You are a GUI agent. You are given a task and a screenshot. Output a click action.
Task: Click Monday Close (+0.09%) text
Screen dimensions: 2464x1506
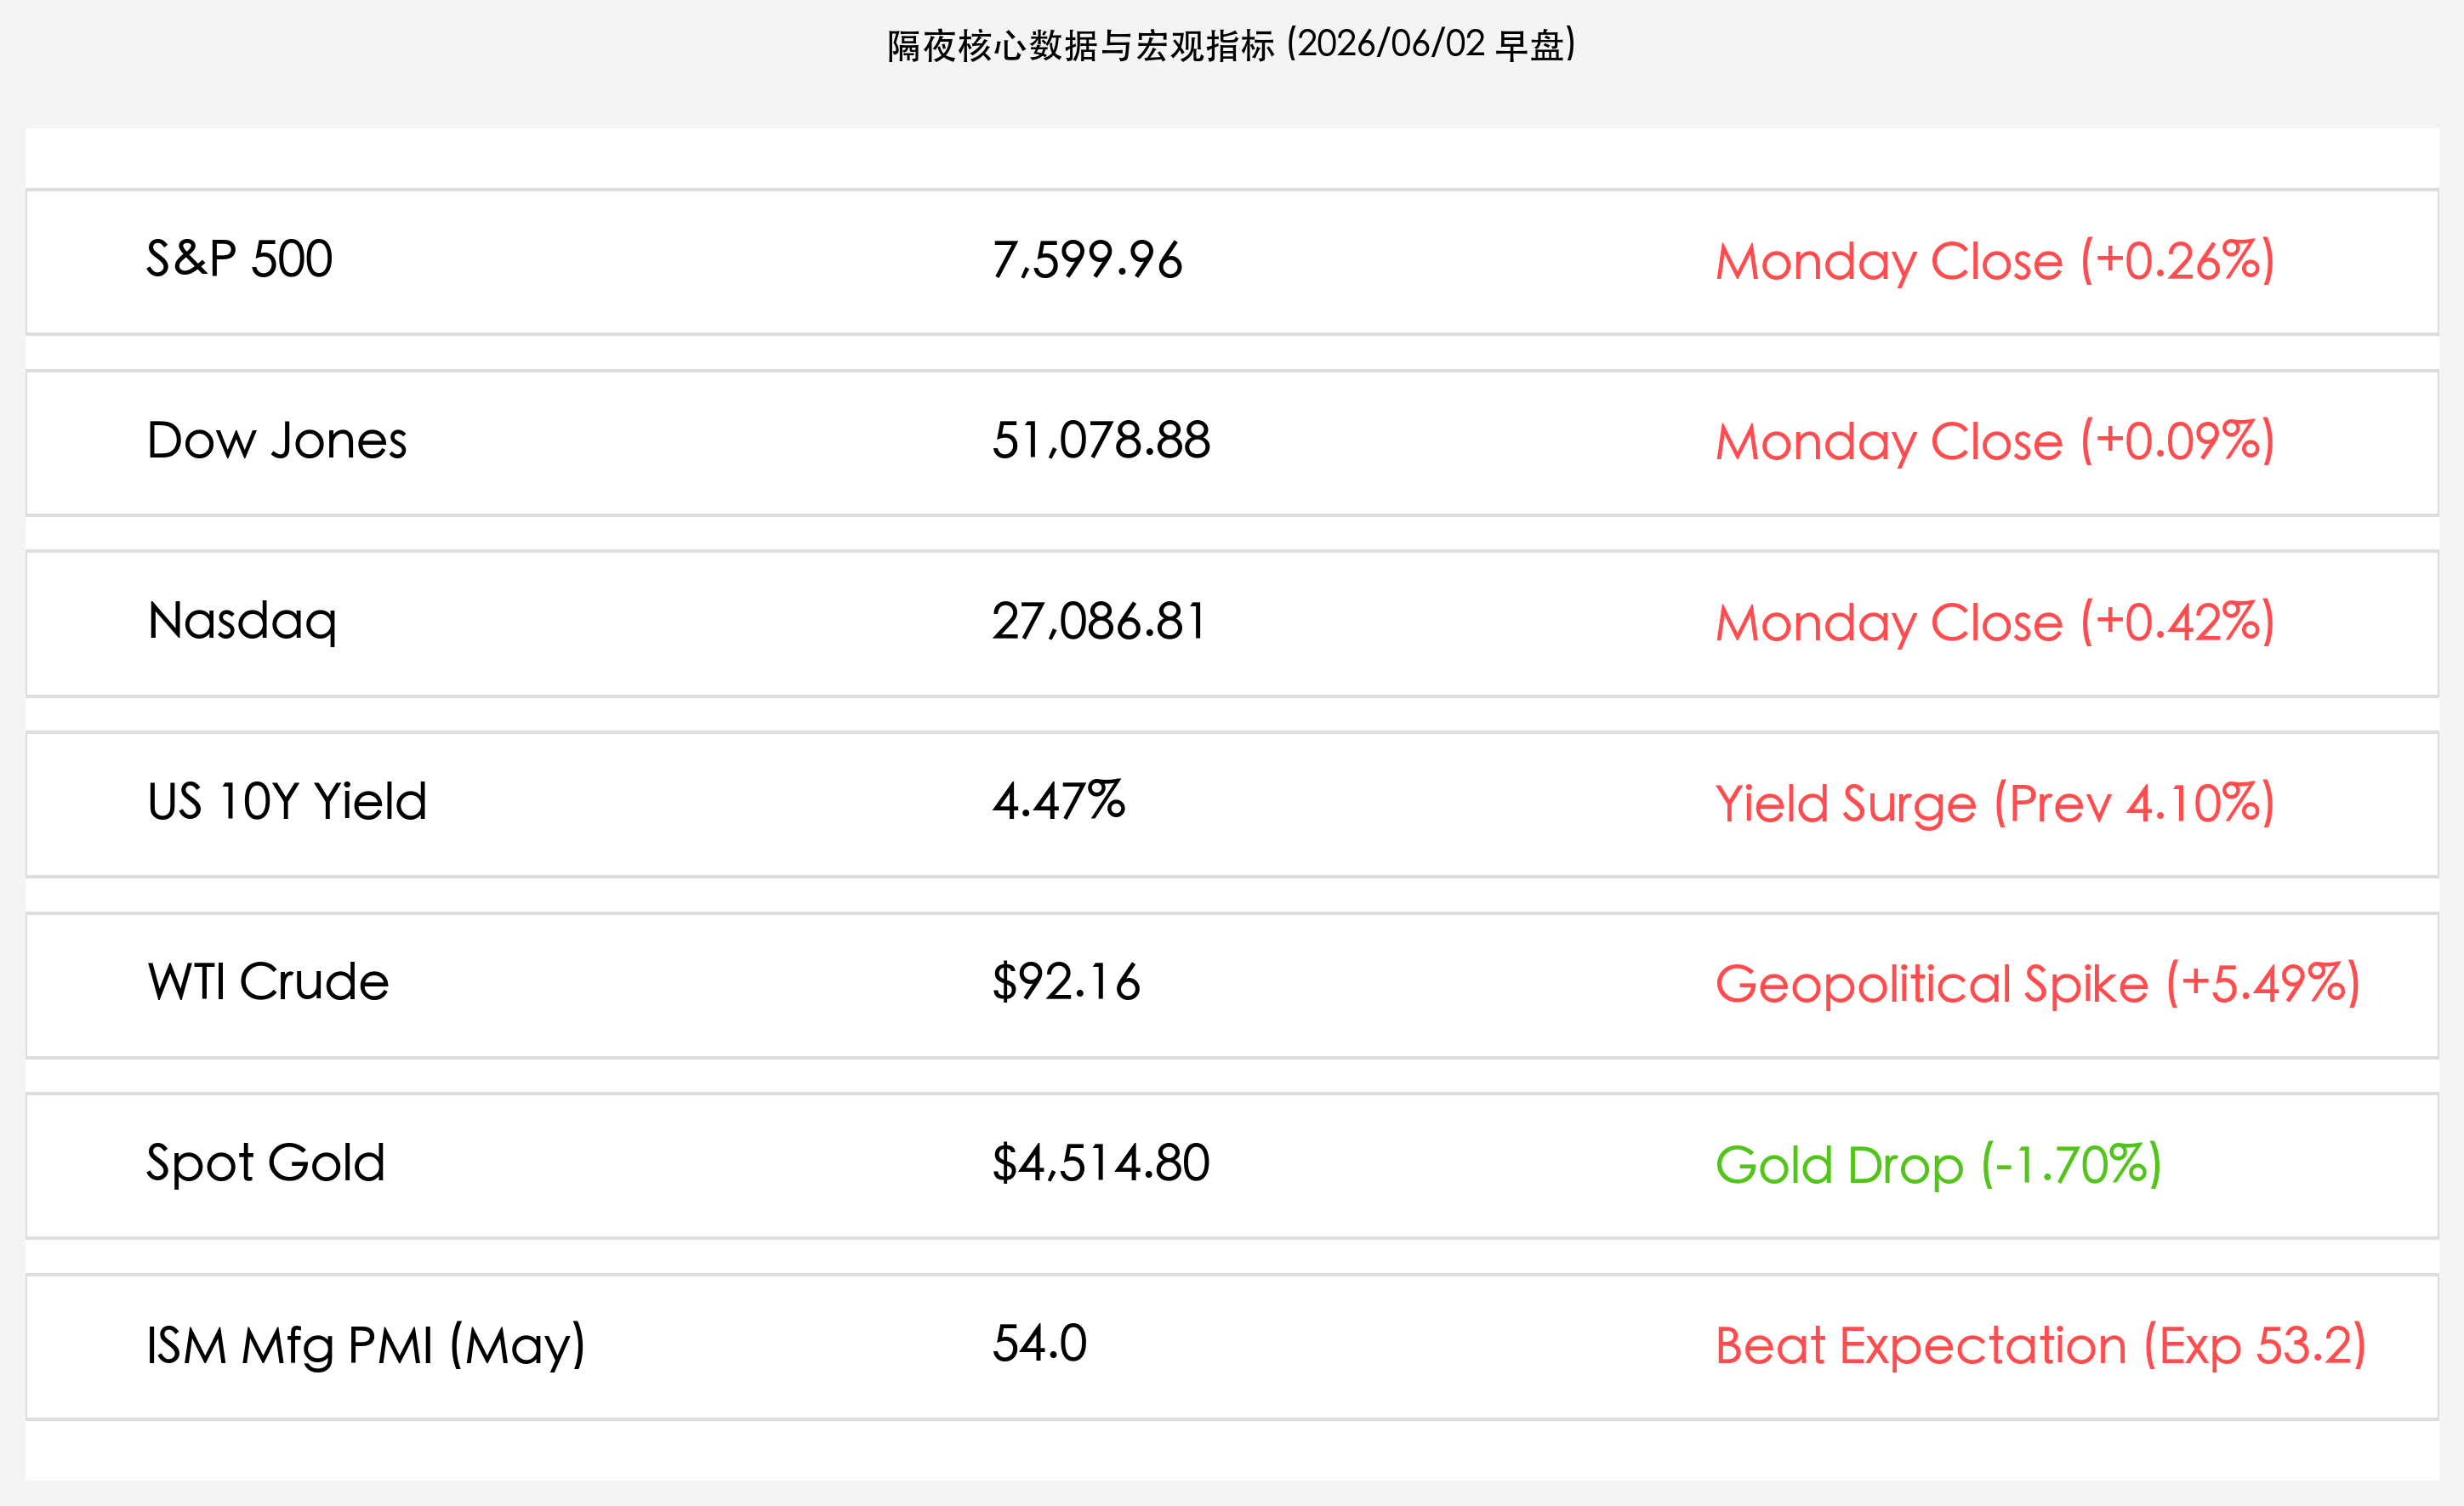pos(1995,442)
